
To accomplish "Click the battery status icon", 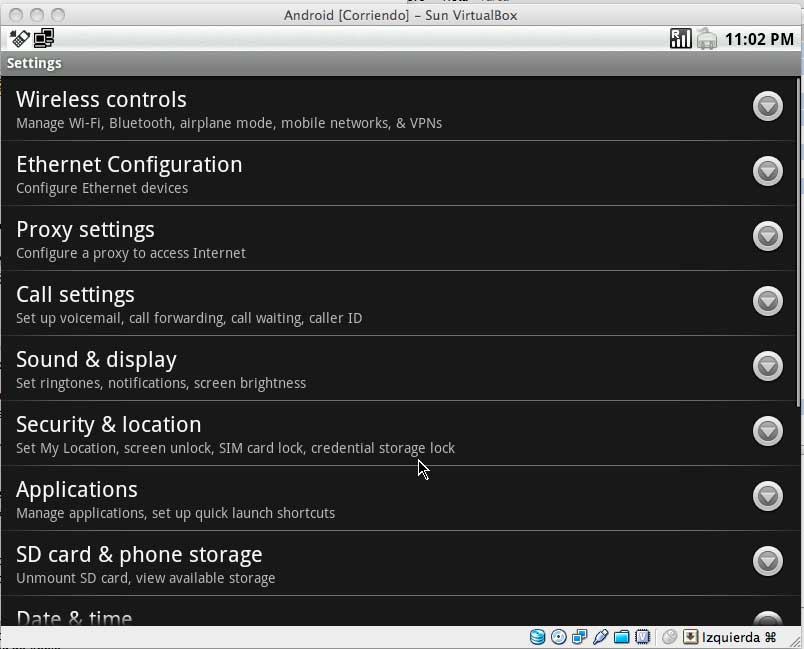I will click(x=707, y=39).
